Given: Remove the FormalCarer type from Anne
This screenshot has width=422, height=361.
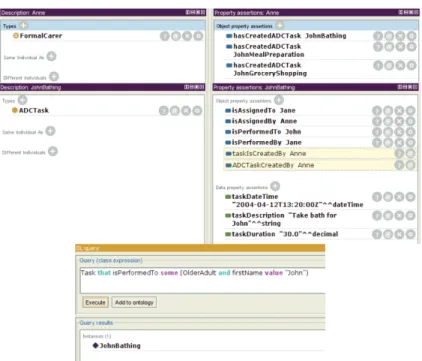Looking at the screenshot, I should 187,36.
